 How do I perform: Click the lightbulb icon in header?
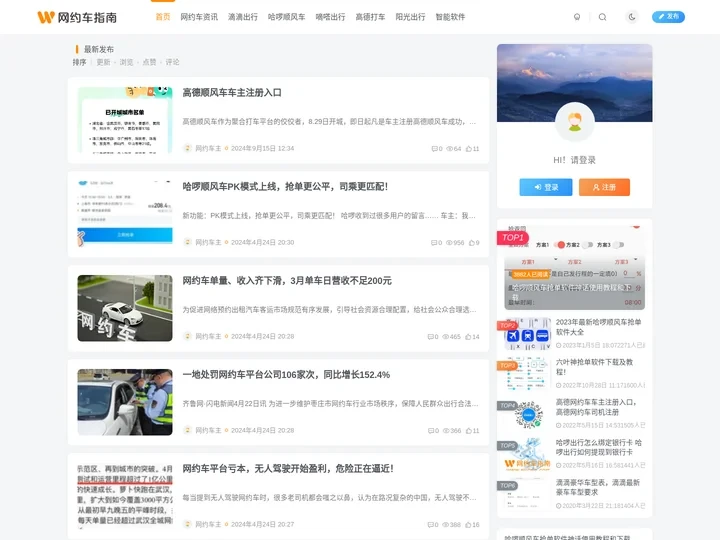click(577, 17)
